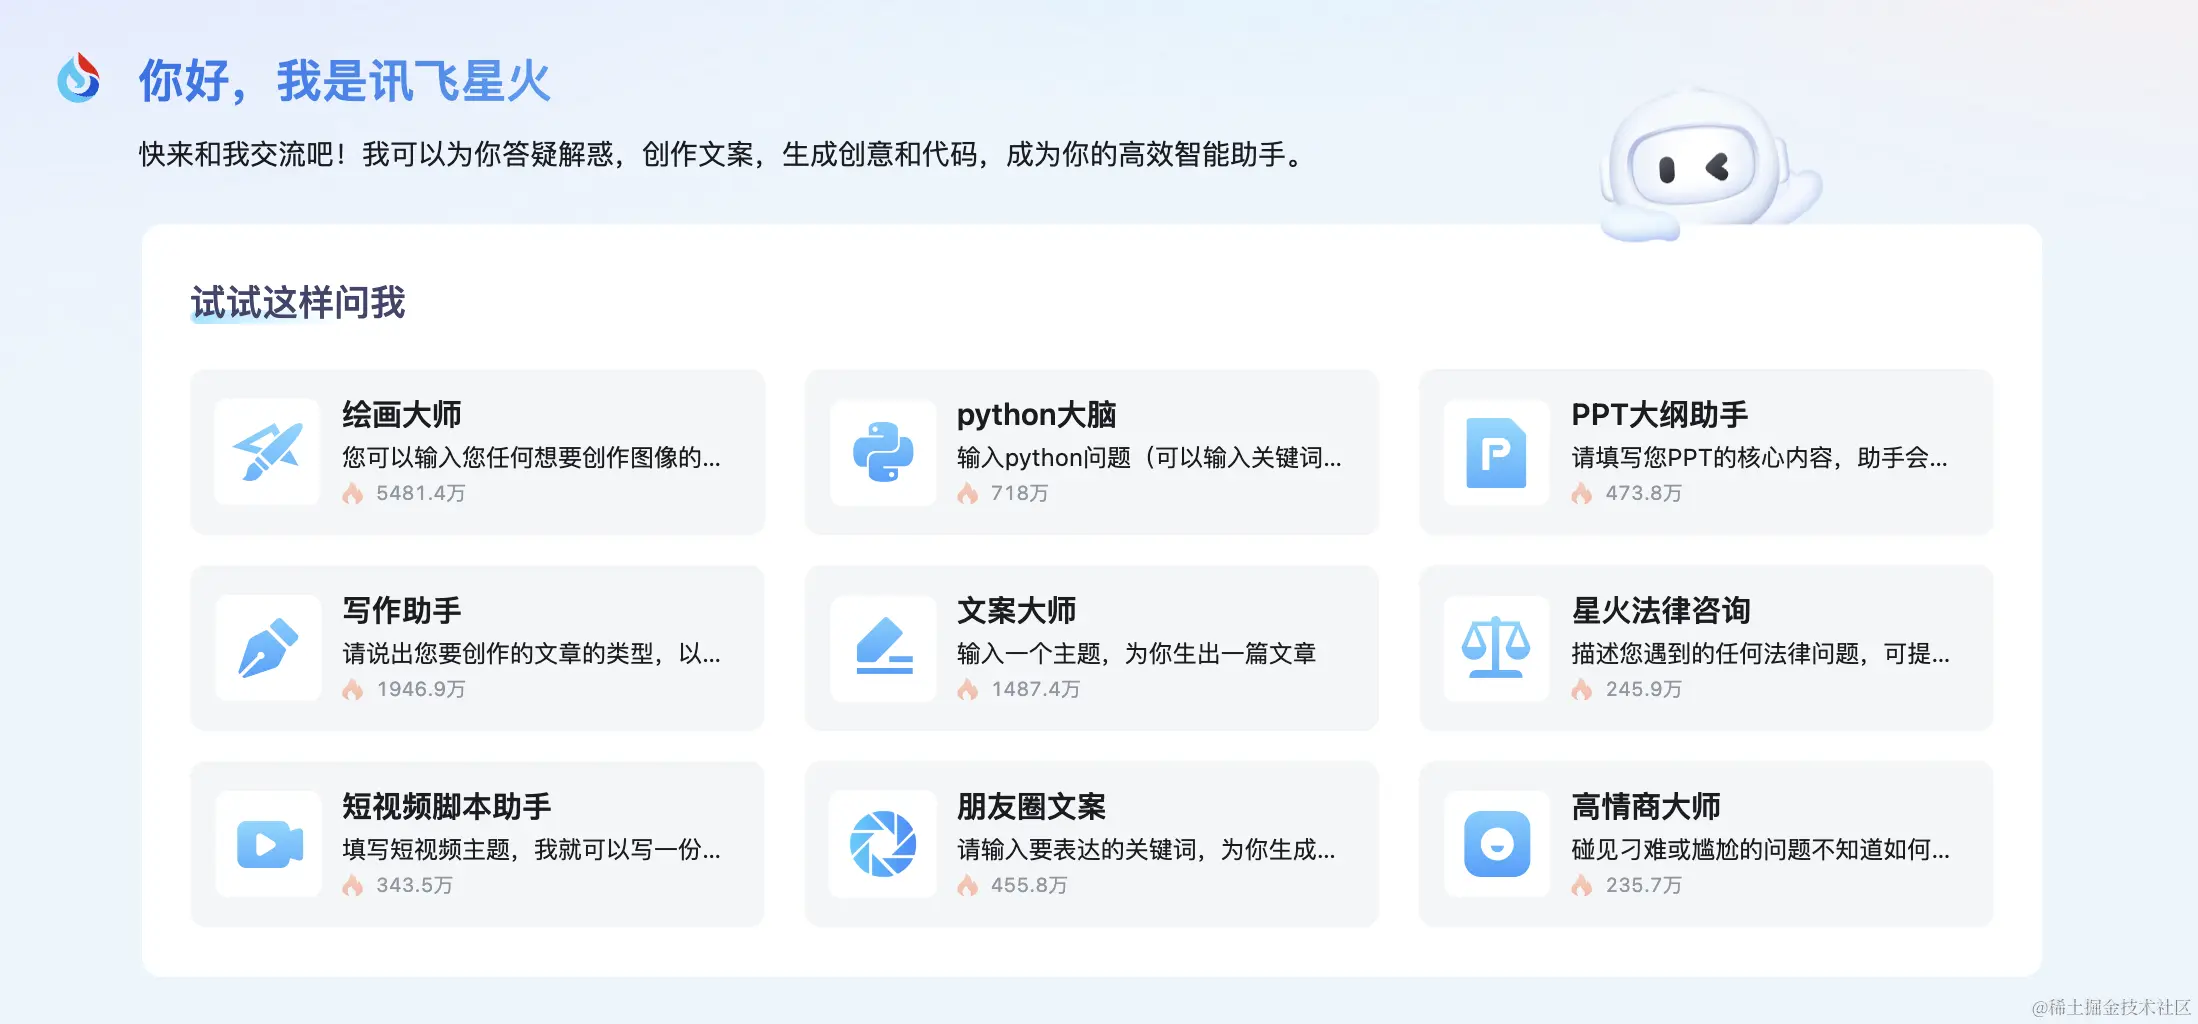
Task: Click the usage count '1946.9万'
Action: coord(421,689)
